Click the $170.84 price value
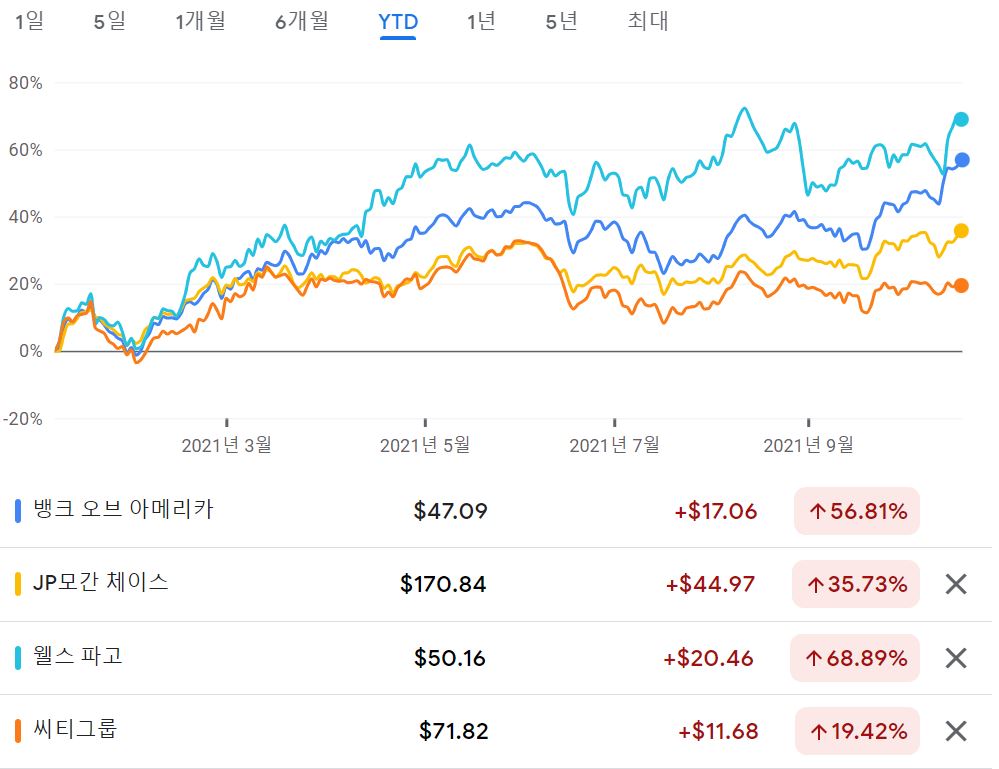Screen dimensions: 999x769 coord(443,584)
